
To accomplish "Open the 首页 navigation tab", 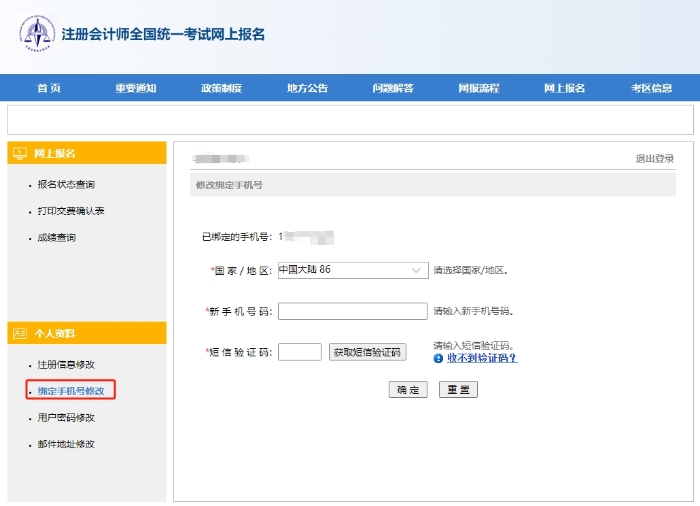I will coord(49,88).
